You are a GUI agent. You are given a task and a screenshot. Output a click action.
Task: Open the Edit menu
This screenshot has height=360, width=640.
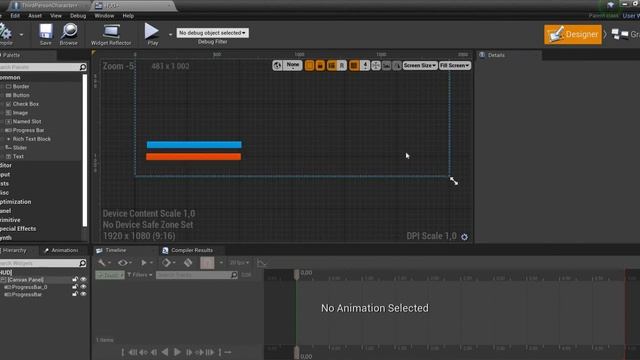[x=15, y=16]
